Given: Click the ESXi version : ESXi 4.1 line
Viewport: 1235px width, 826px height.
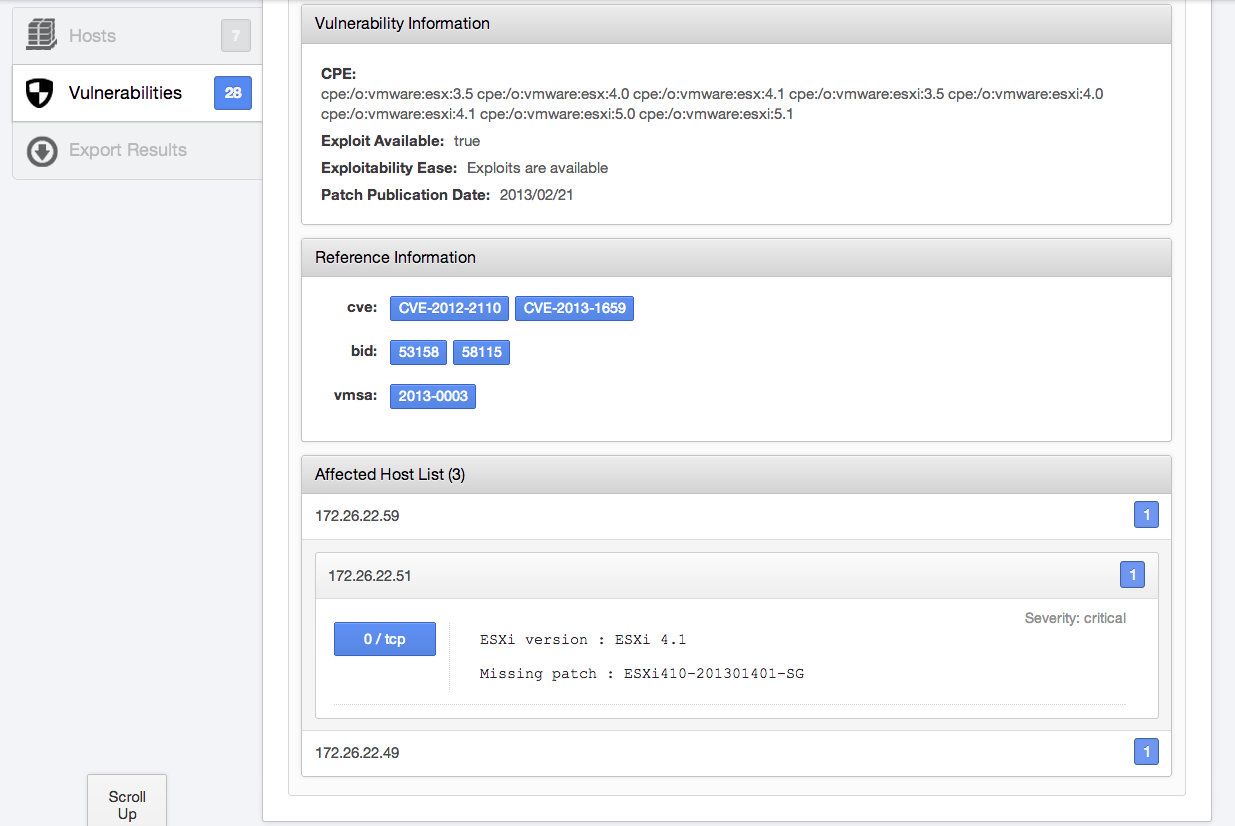Looking at the screenshot, I should (583, 640).
